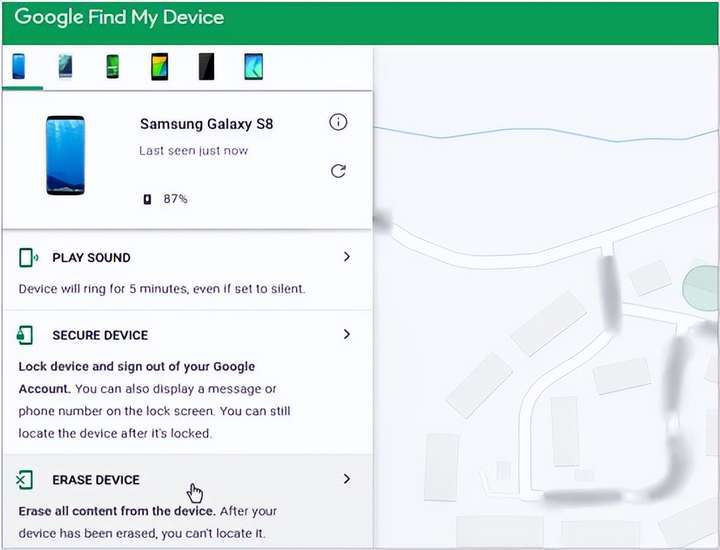Viewport: 720px width, 550px height.
Task: Expand the Secure Device chevron
Action: [347, 334]
